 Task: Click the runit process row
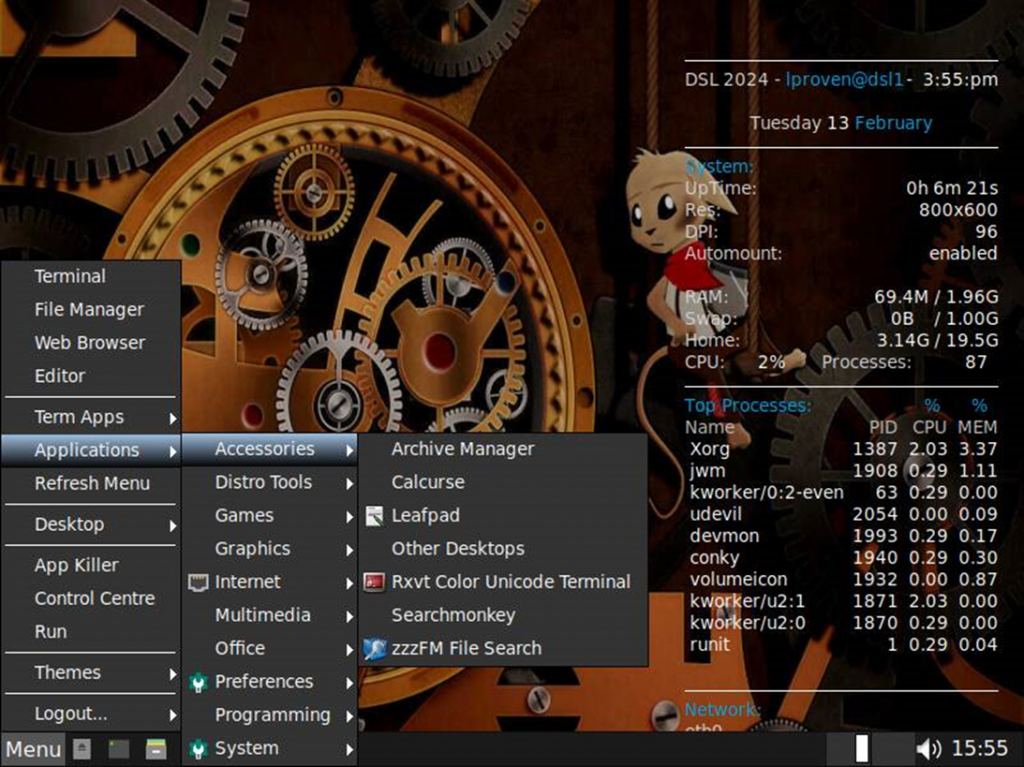click(842, 645)
